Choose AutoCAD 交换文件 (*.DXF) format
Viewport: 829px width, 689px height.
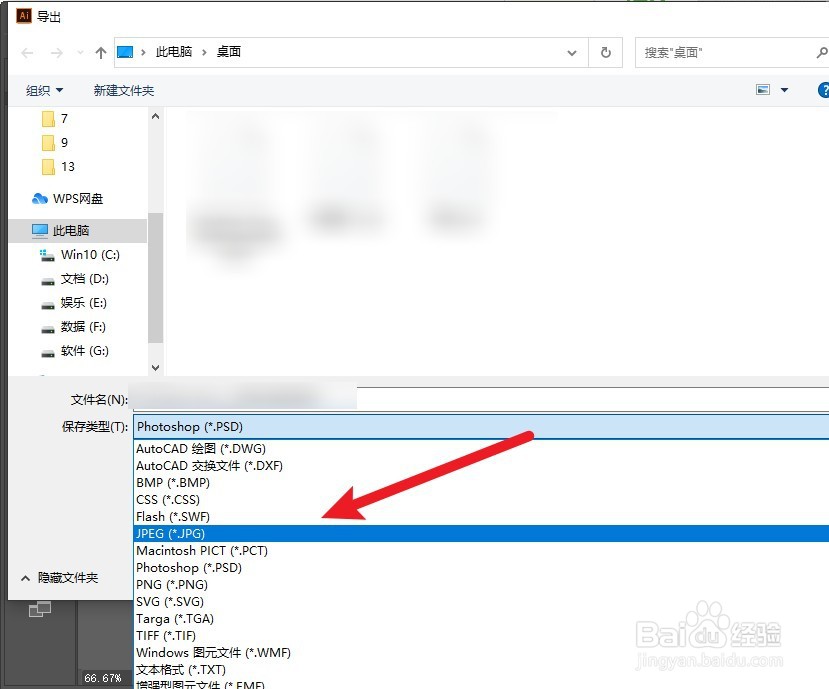pyautogui.click(x=482, y=466)
